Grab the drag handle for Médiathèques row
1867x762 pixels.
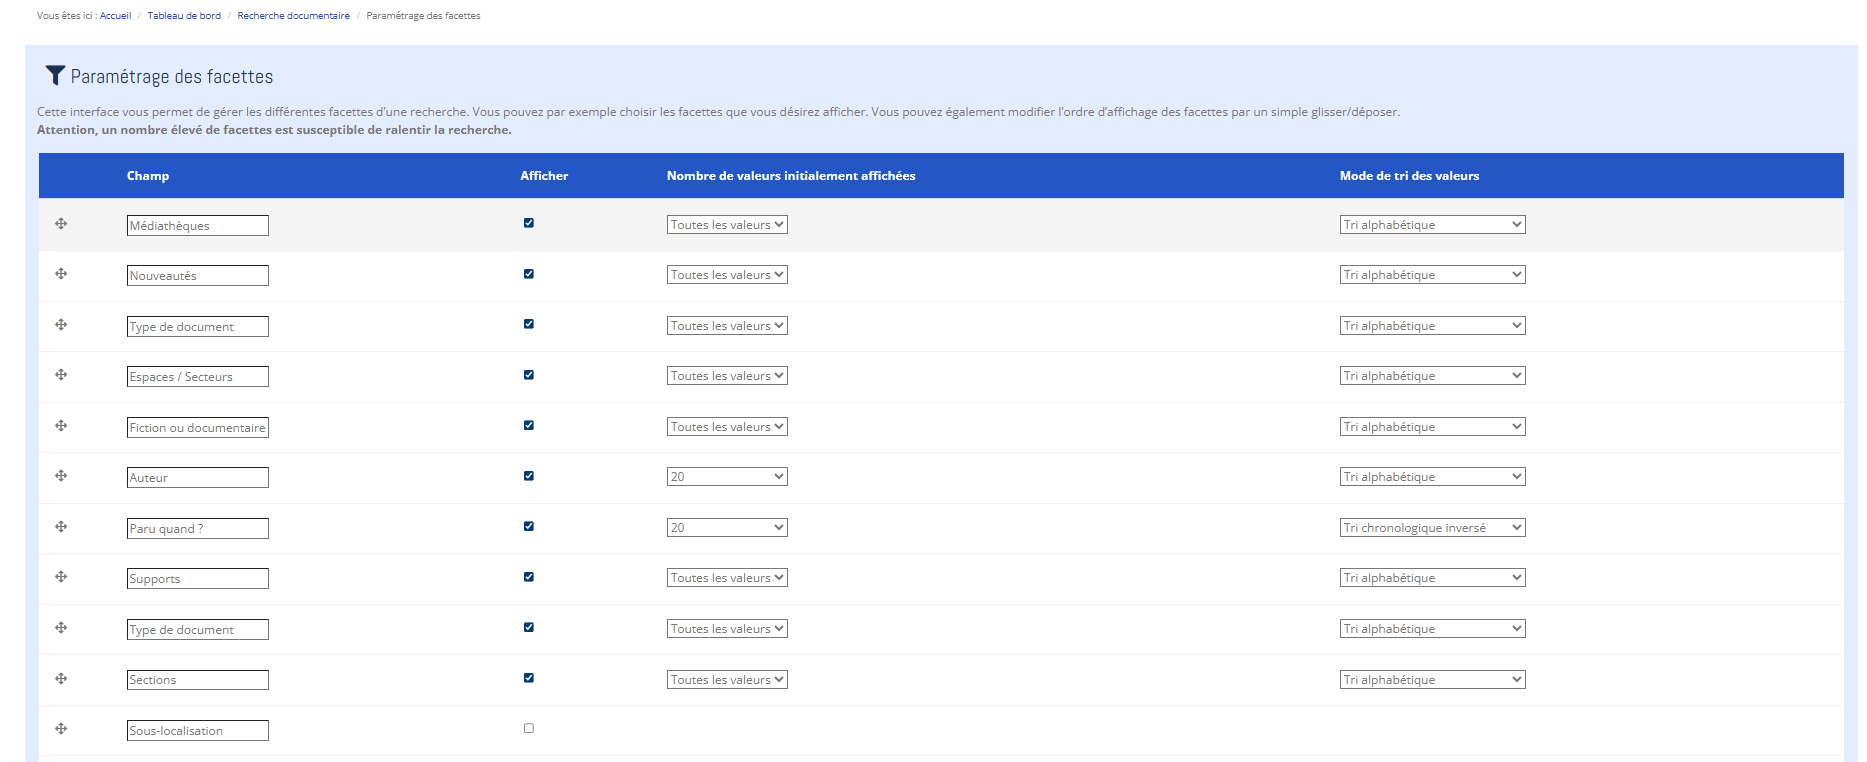[61, 224]
